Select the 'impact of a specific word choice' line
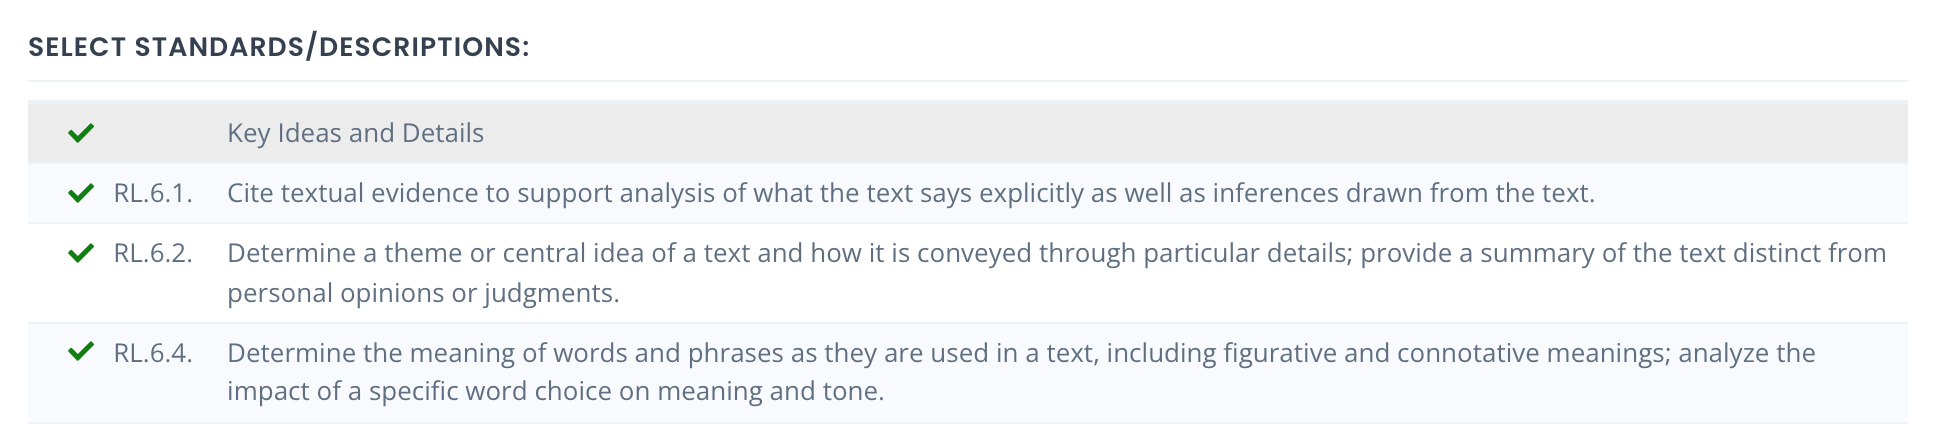Viewport: 1944px width, 434px height. tap(555, 391)
